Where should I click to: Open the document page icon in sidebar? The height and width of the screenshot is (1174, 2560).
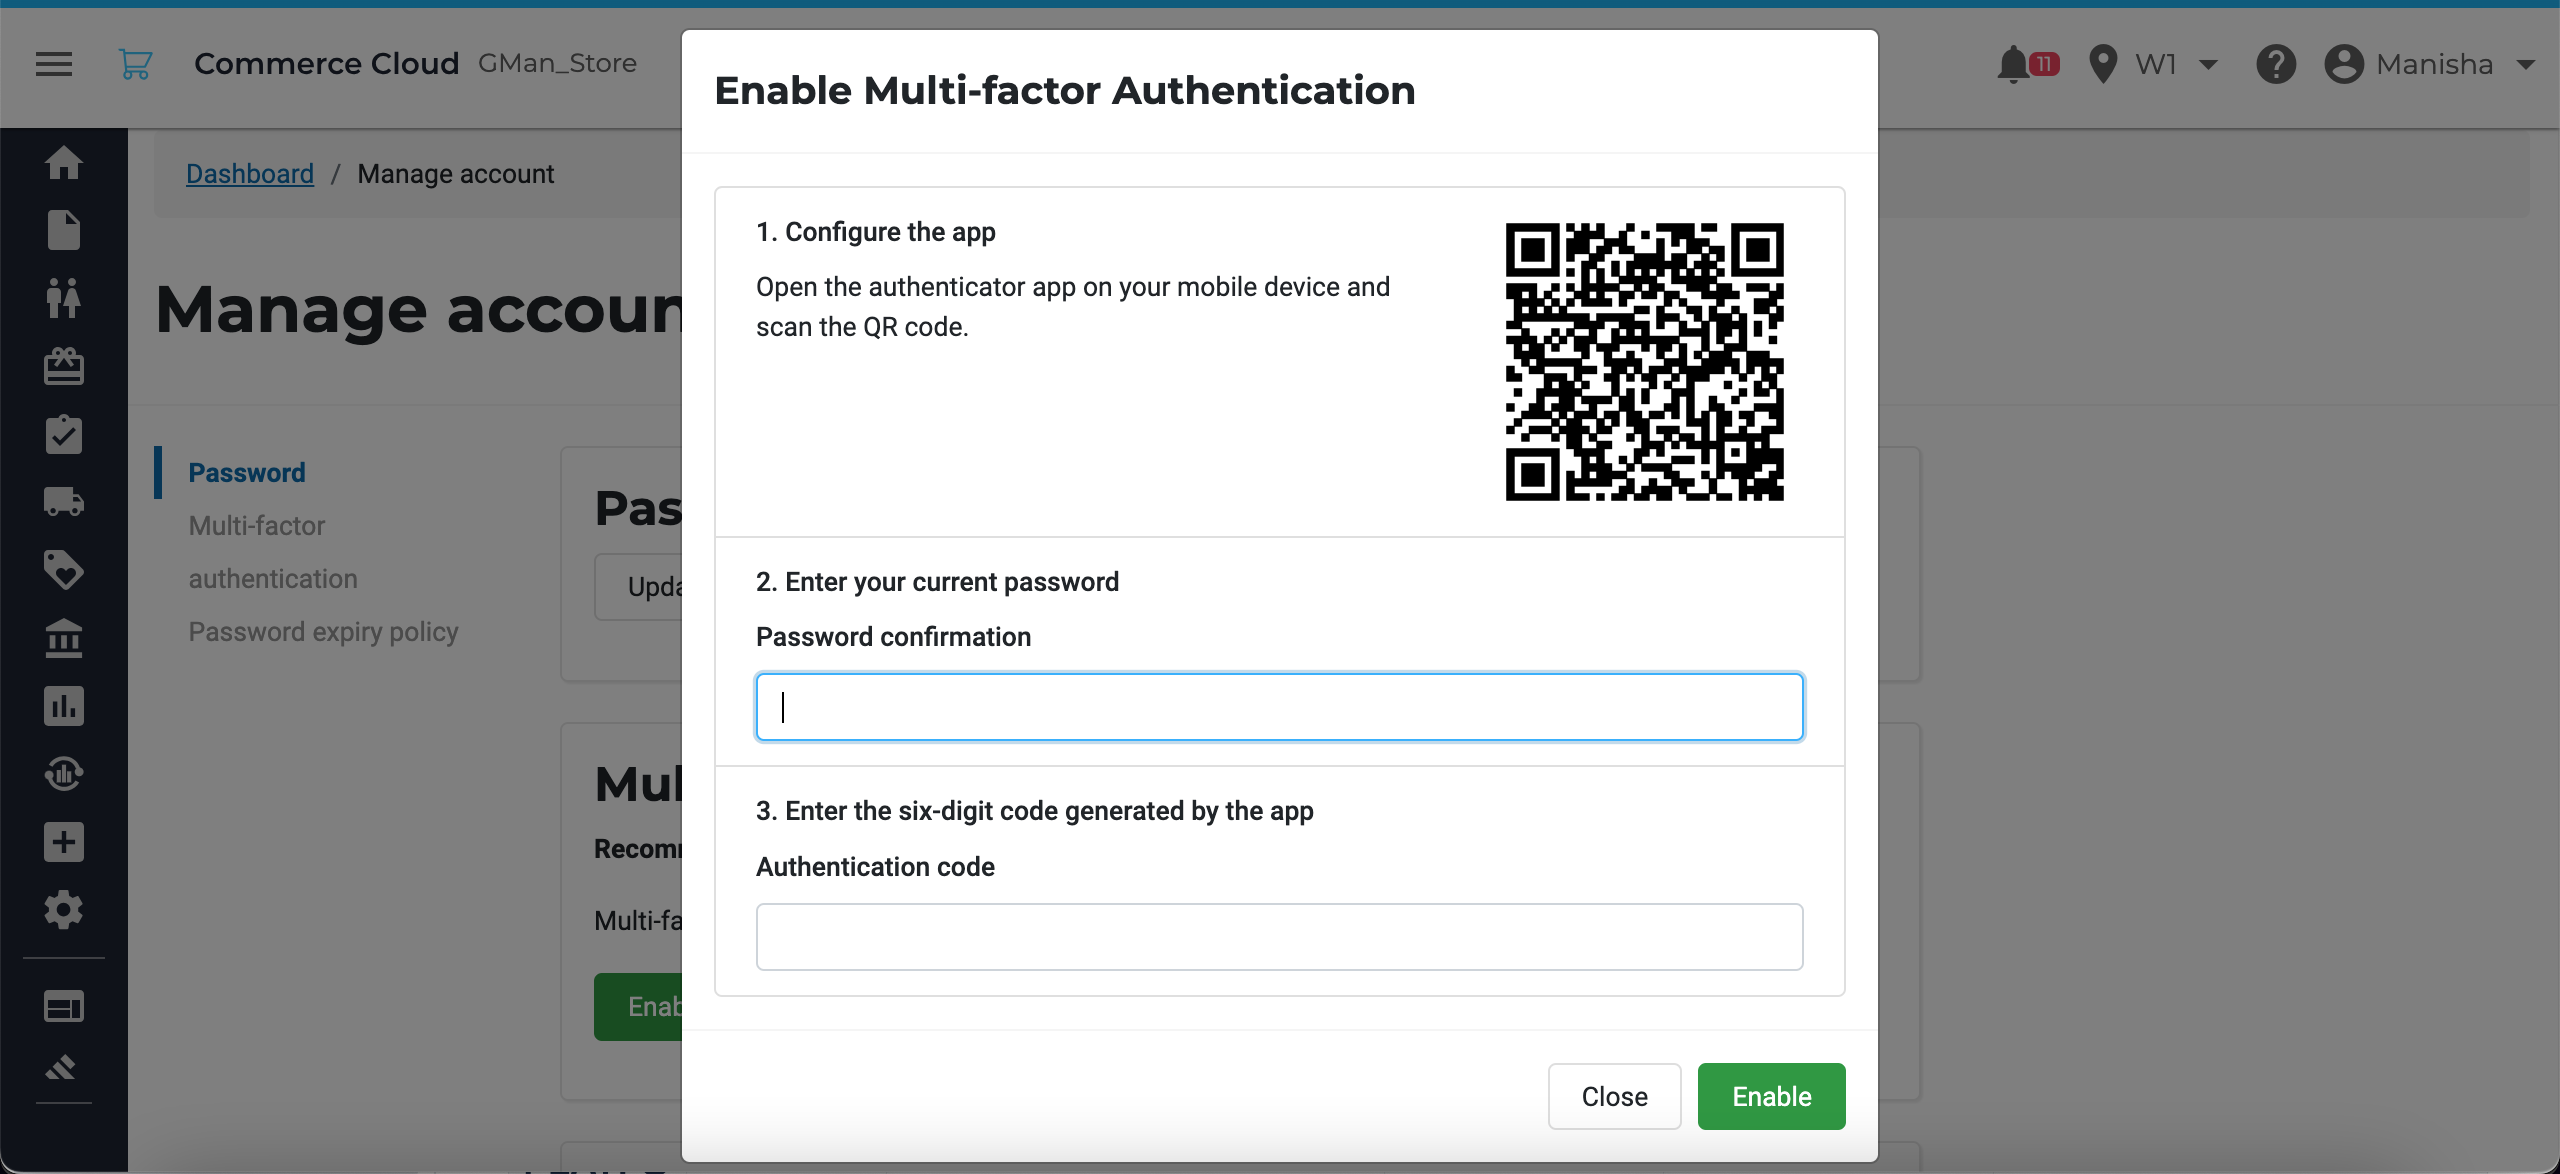64,230
